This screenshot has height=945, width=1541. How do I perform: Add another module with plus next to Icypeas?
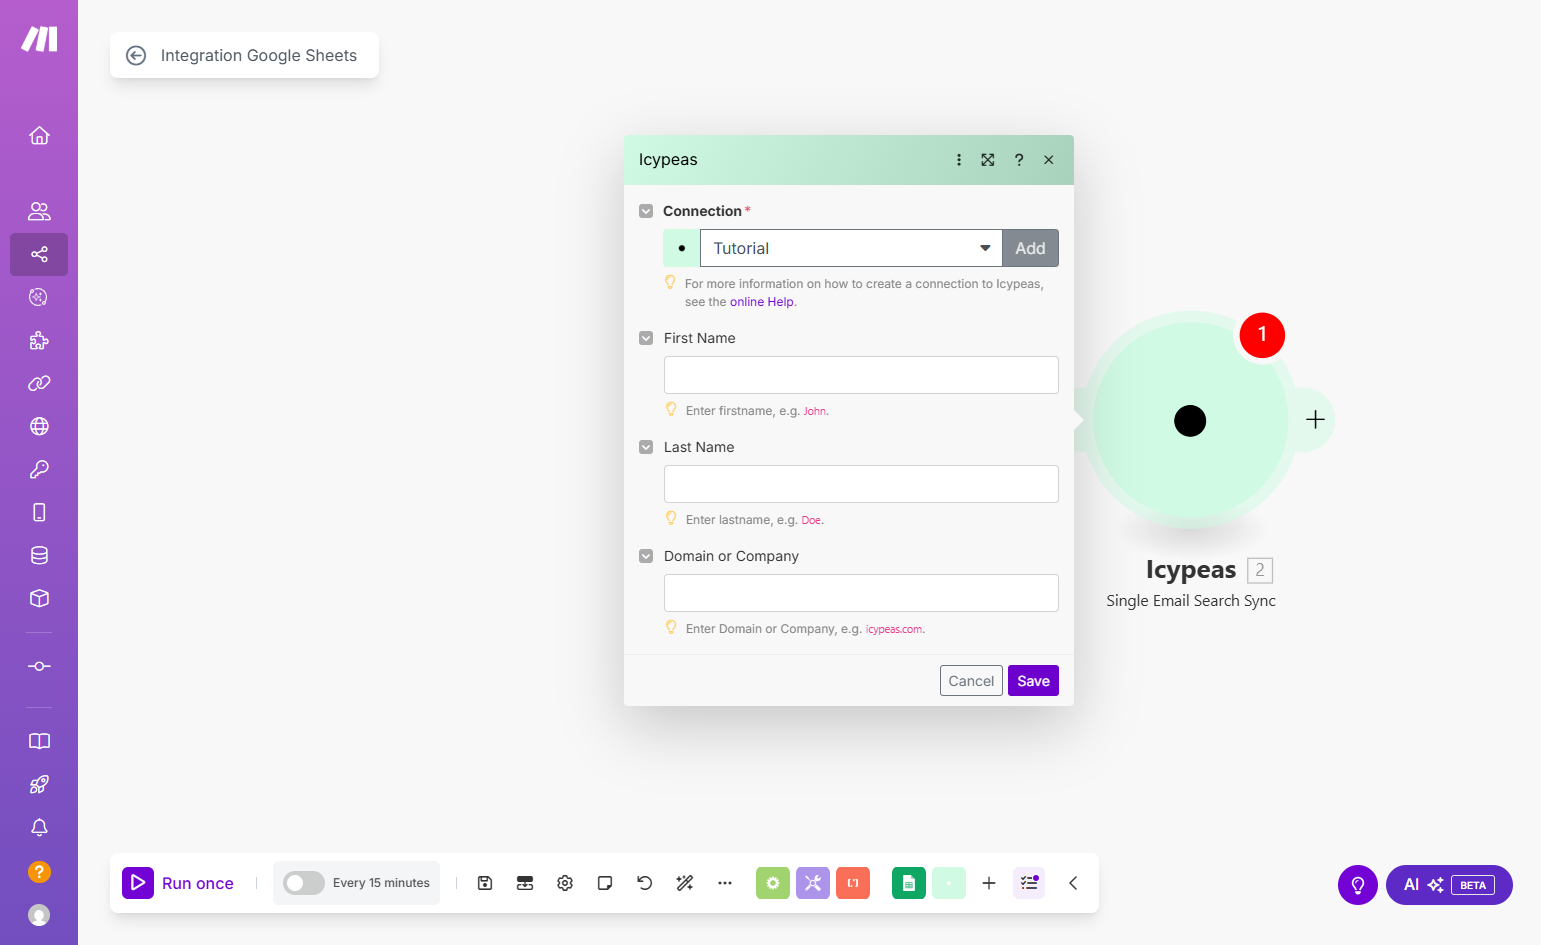coord(1315,420)
